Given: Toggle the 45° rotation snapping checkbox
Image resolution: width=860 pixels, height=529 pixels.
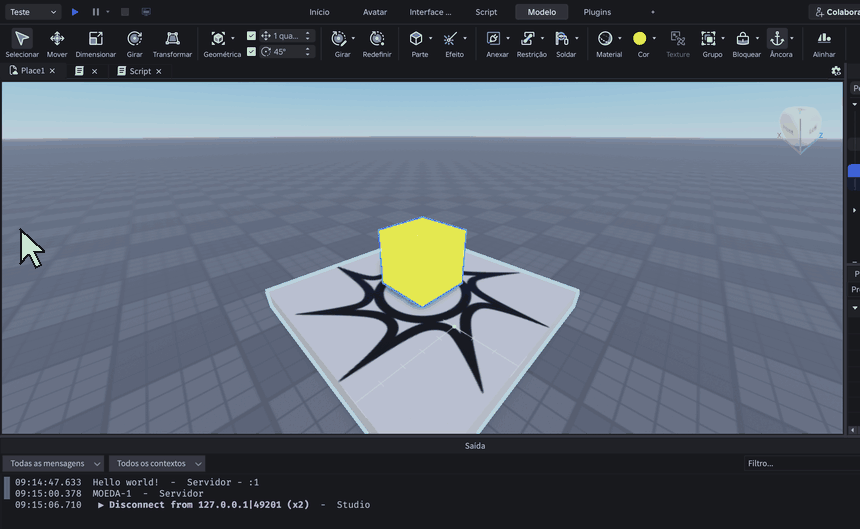Looking at the screenshot, I should pyautogui.click(x=251, y=52).
